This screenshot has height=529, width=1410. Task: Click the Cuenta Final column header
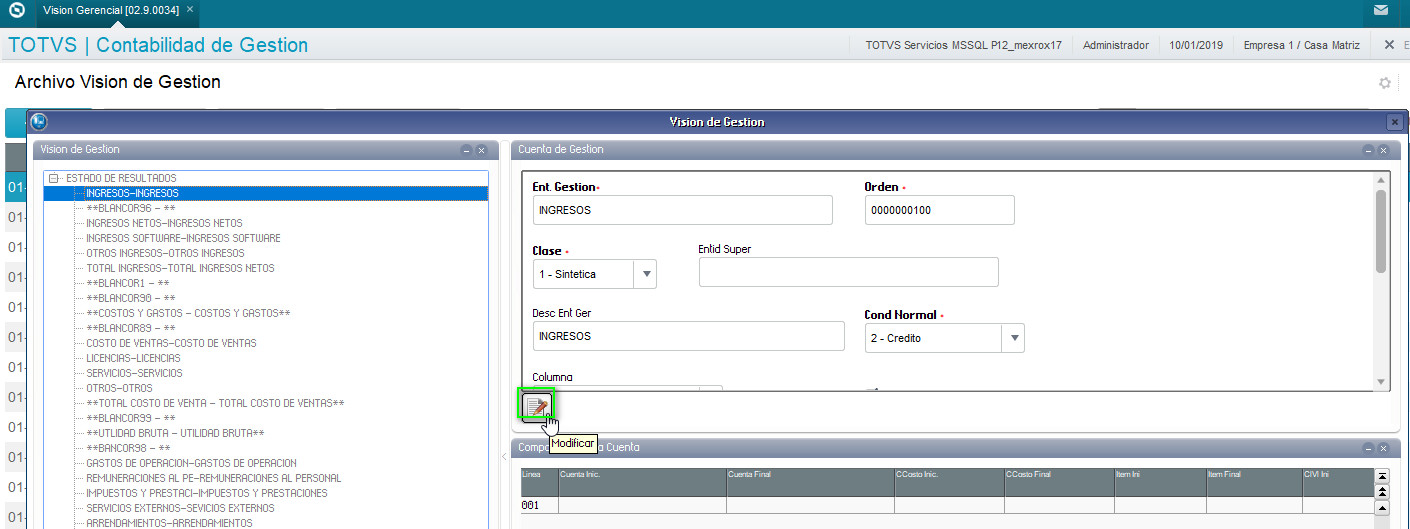[x=810, y=482]
